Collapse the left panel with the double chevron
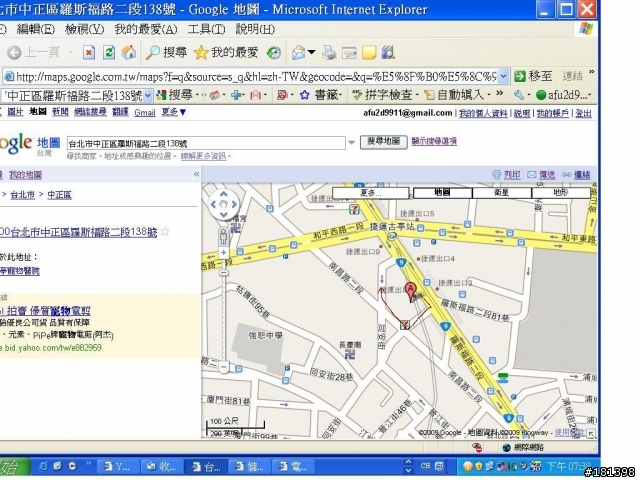640x480 pixels. [x=196, y=174]
